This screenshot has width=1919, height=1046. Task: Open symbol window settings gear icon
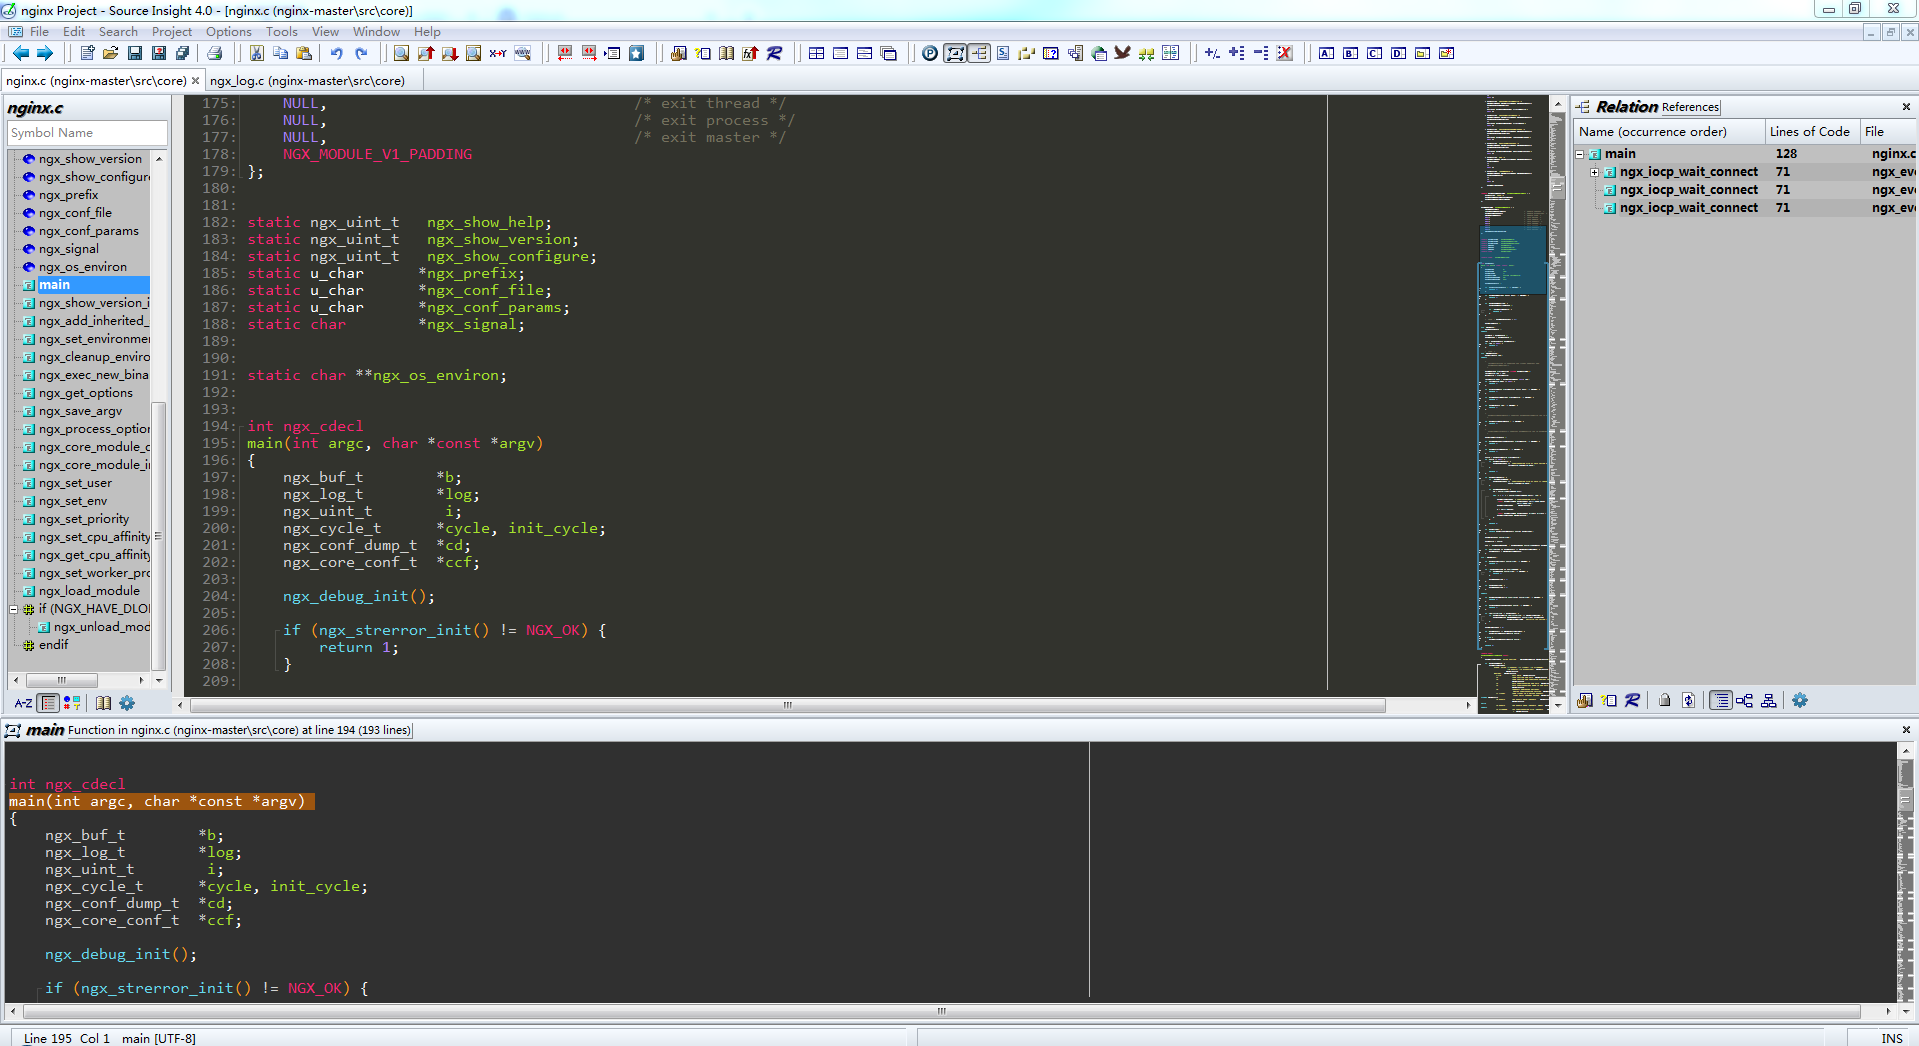[127, 703]
